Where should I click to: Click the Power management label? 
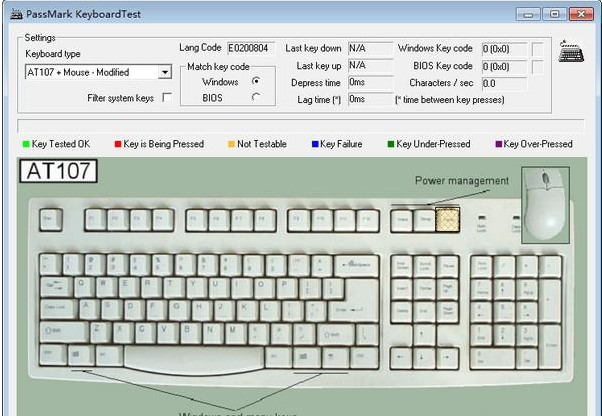coord(462,180)
